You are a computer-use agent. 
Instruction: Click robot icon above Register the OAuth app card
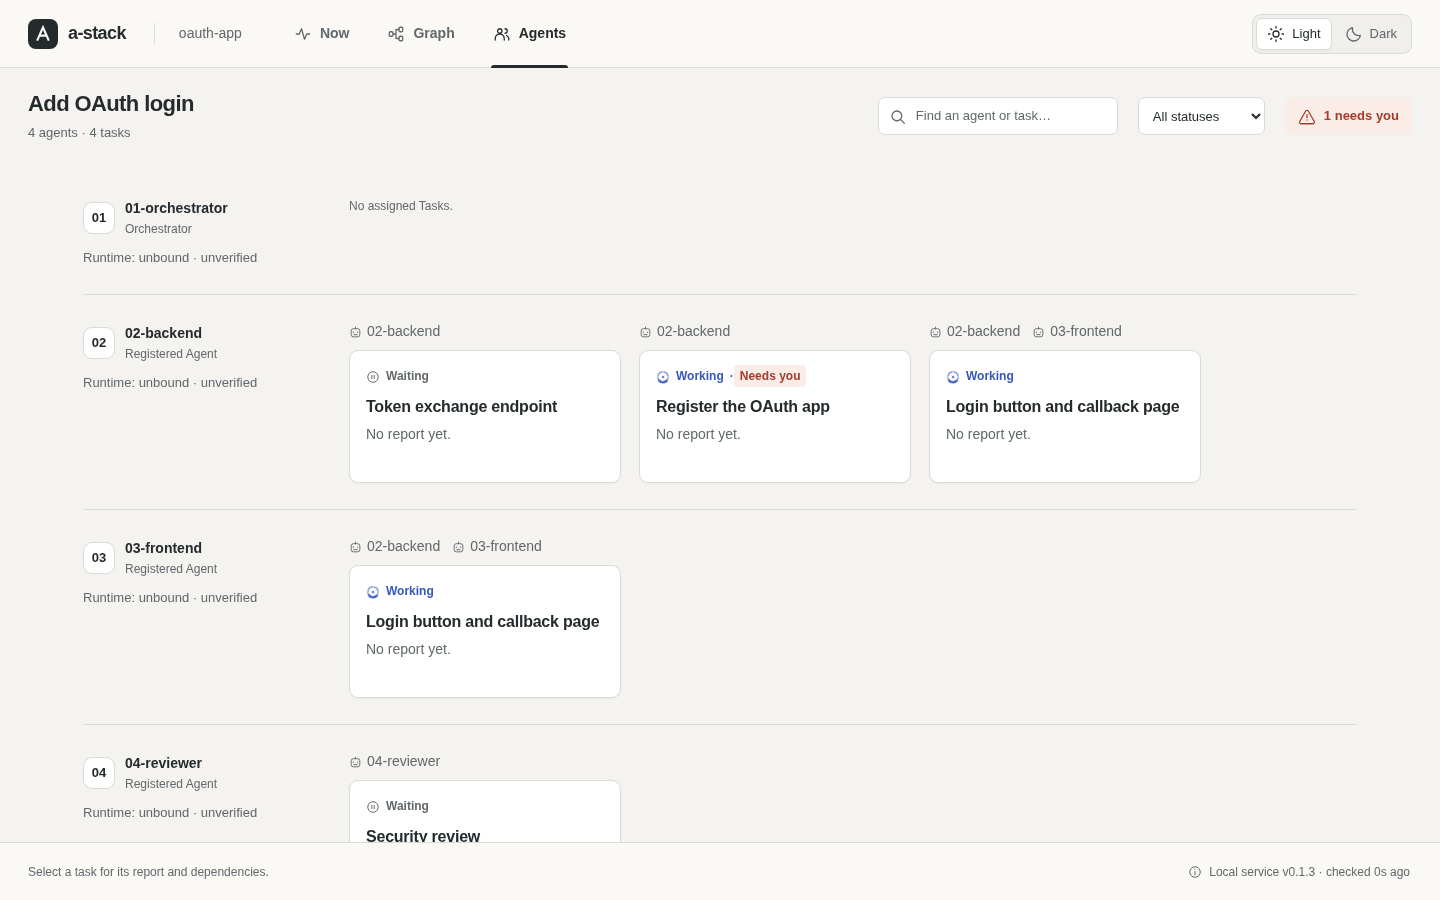tap(645, 332)
